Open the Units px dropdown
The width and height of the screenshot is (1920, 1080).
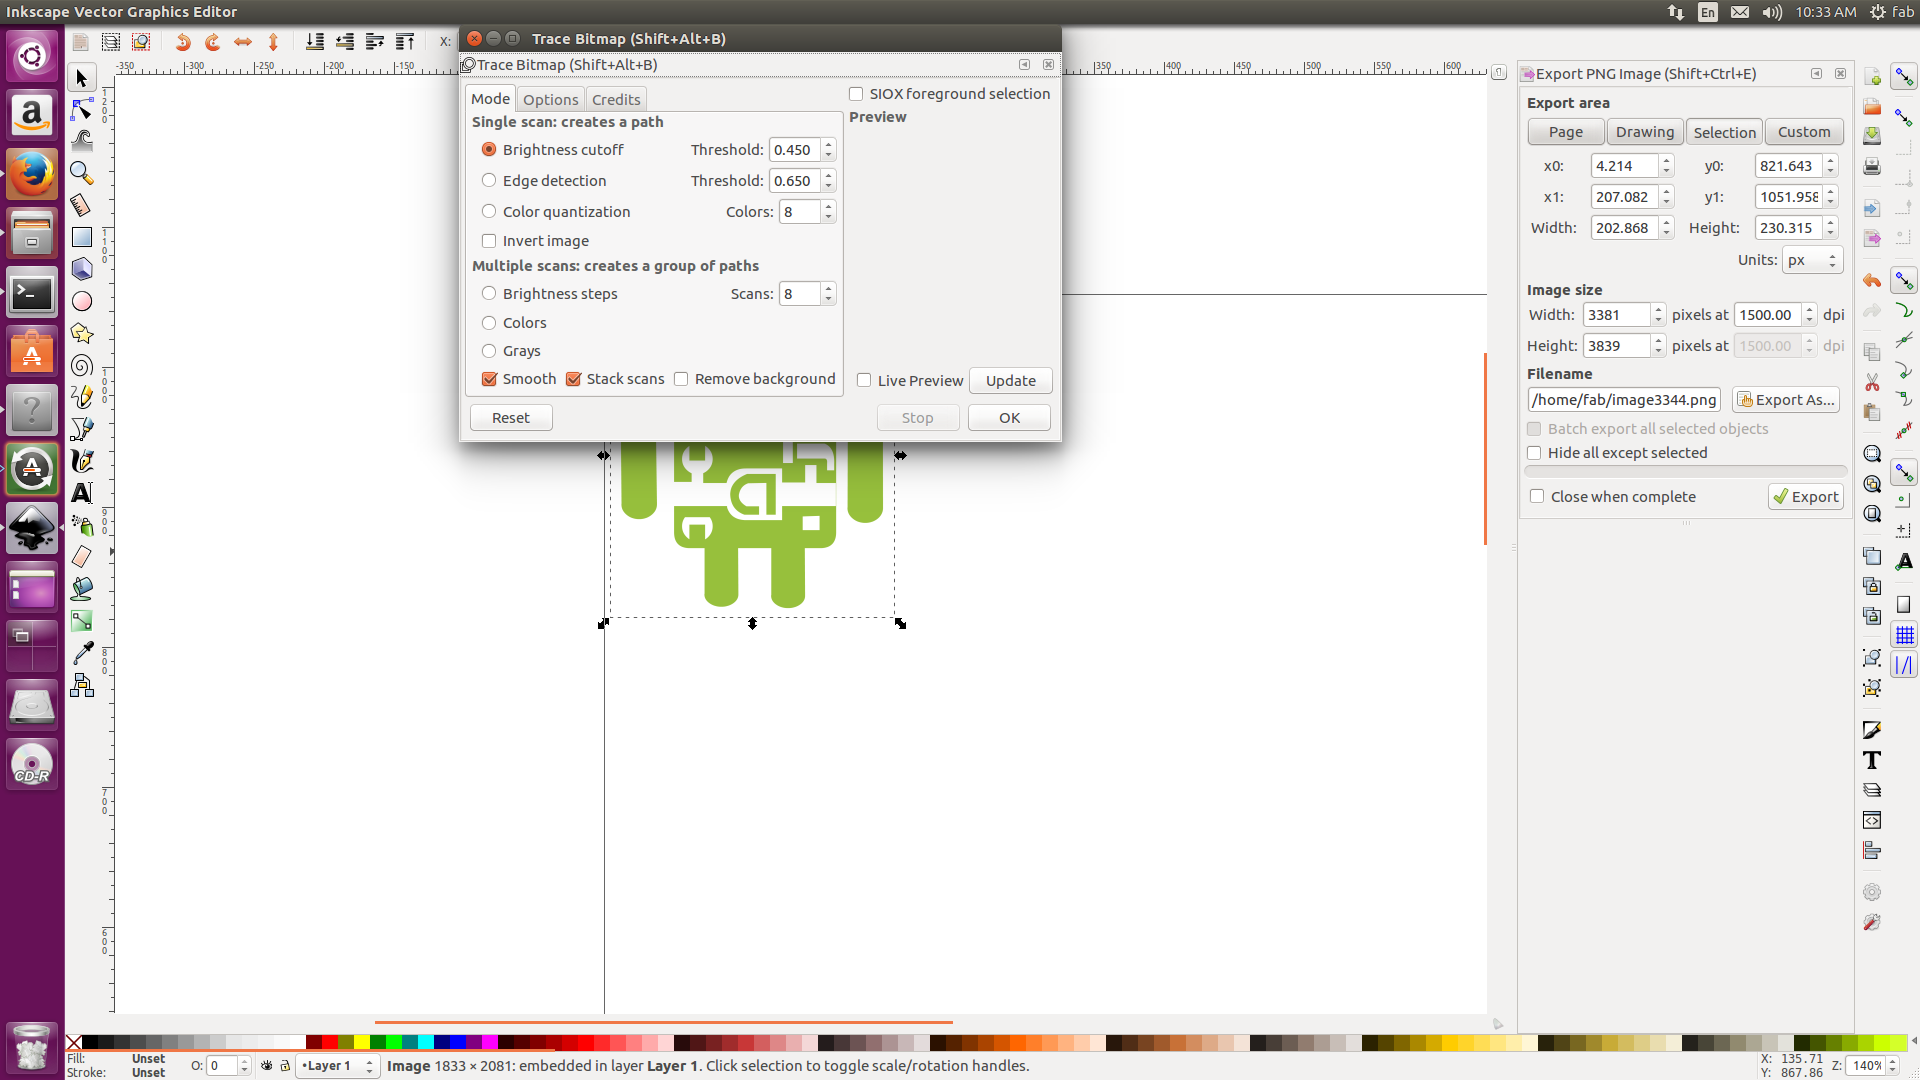1811,260
